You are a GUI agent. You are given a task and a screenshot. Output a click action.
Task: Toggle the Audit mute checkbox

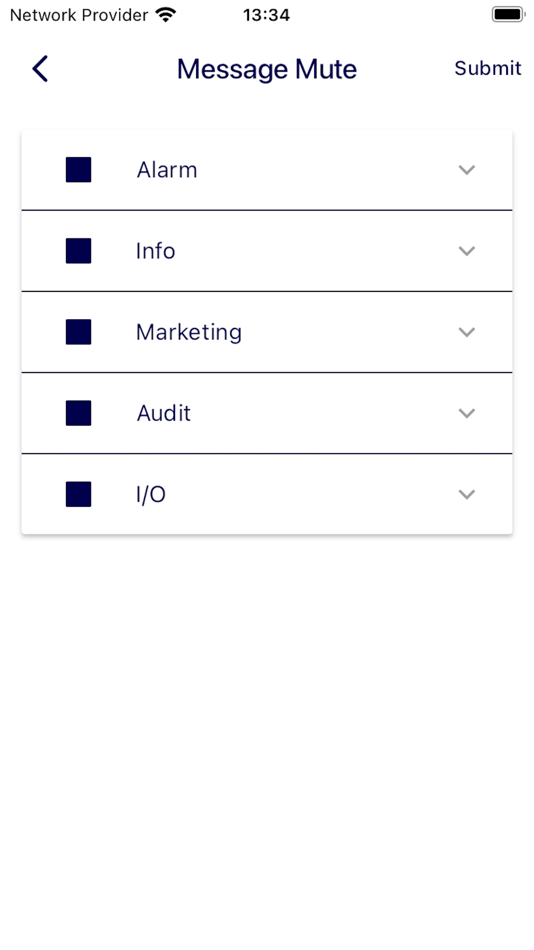click(79, 413)
